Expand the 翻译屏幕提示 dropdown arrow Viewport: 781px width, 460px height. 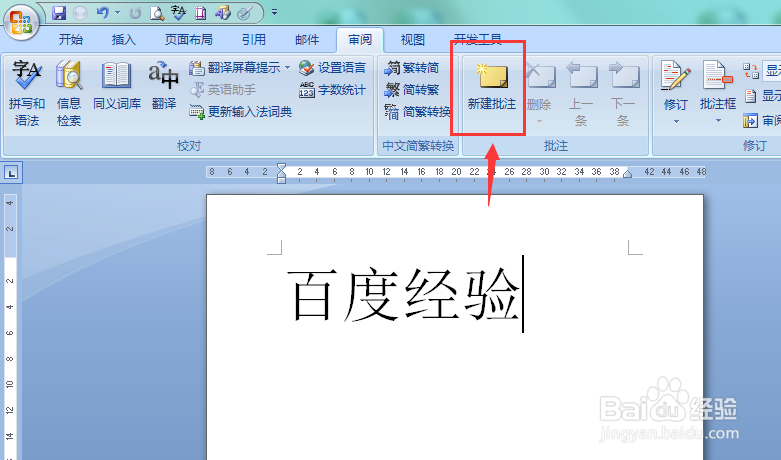pyautogui.click(x=287, y=68)
